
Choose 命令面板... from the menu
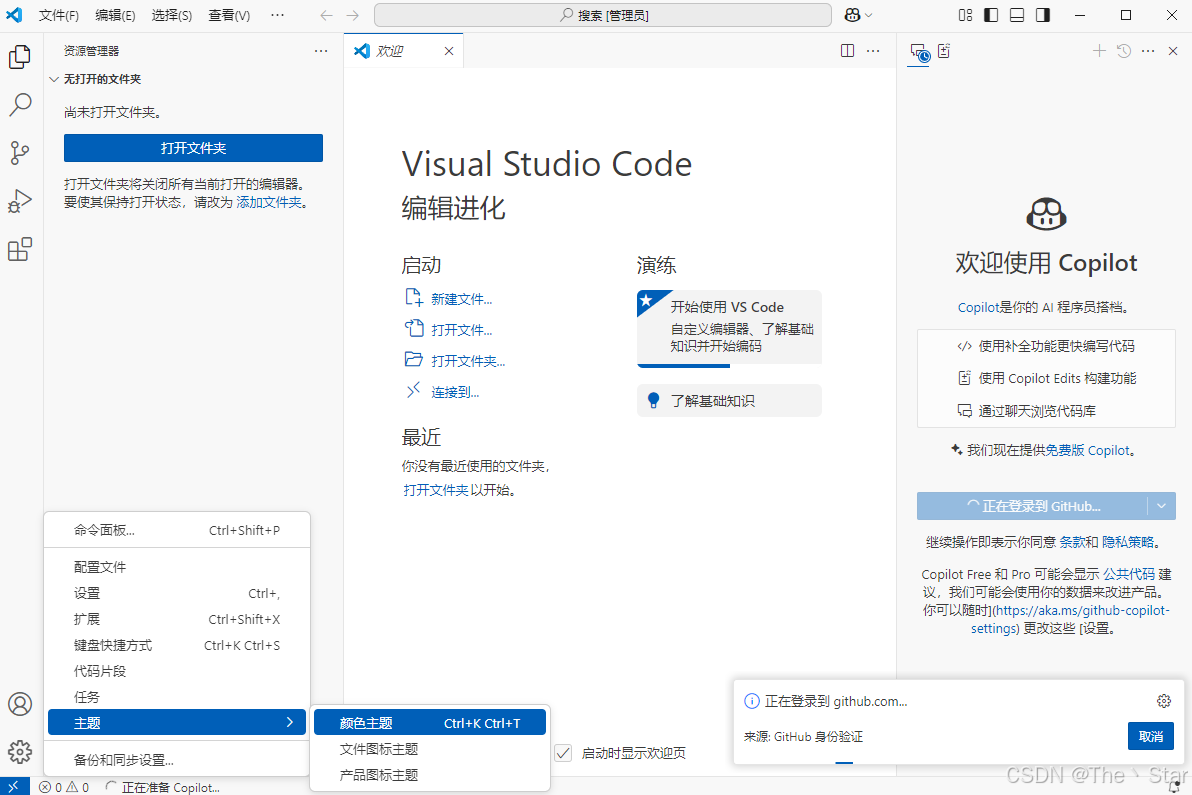pos(176,531)
